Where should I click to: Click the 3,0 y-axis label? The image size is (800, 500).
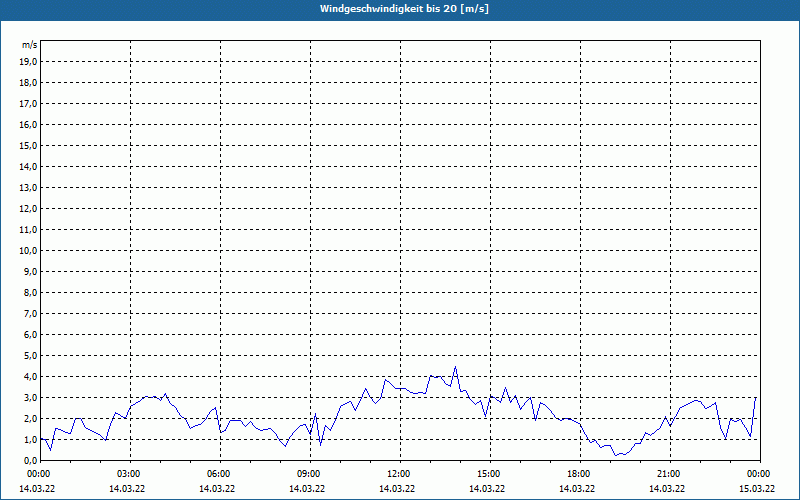[x=31, y=397]
